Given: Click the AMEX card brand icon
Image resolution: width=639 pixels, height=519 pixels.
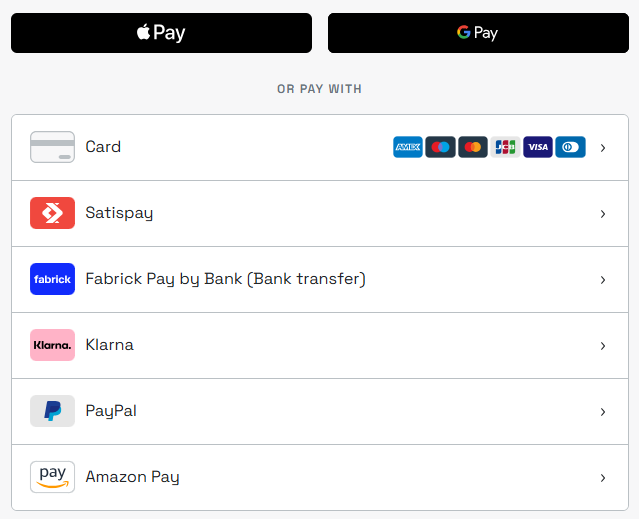Looking at the screenshot, I should [x=408, y=147].
